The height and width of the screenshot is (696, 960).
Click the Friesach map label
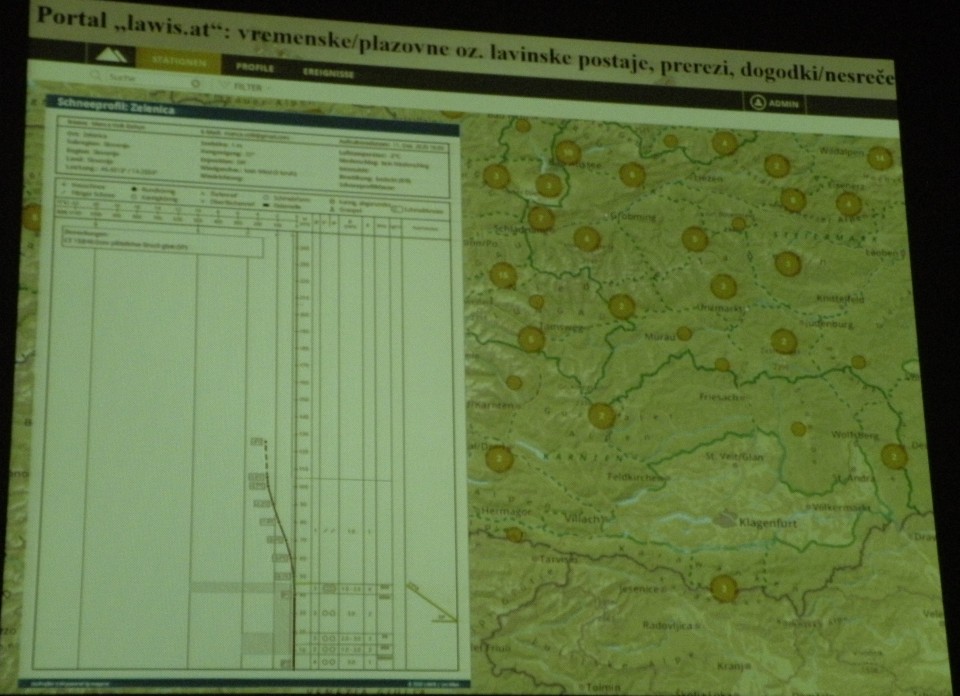[x=720, y=397]
